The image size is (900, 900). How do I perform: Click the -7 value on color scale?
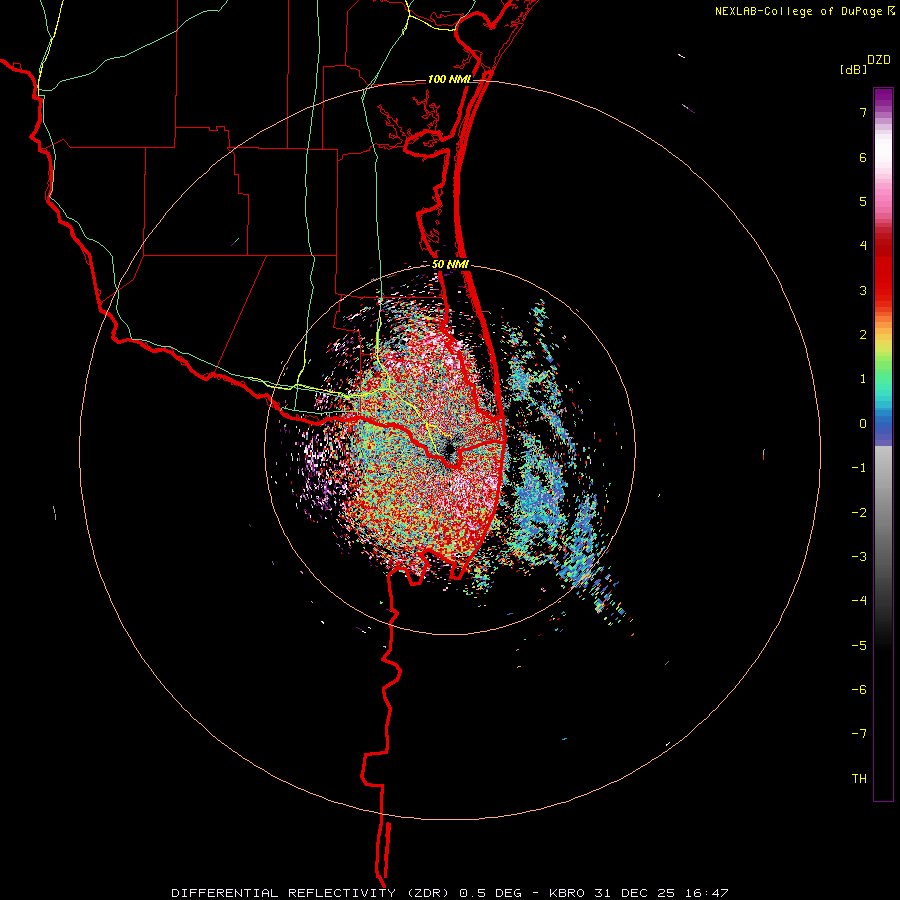click(859, 734)
